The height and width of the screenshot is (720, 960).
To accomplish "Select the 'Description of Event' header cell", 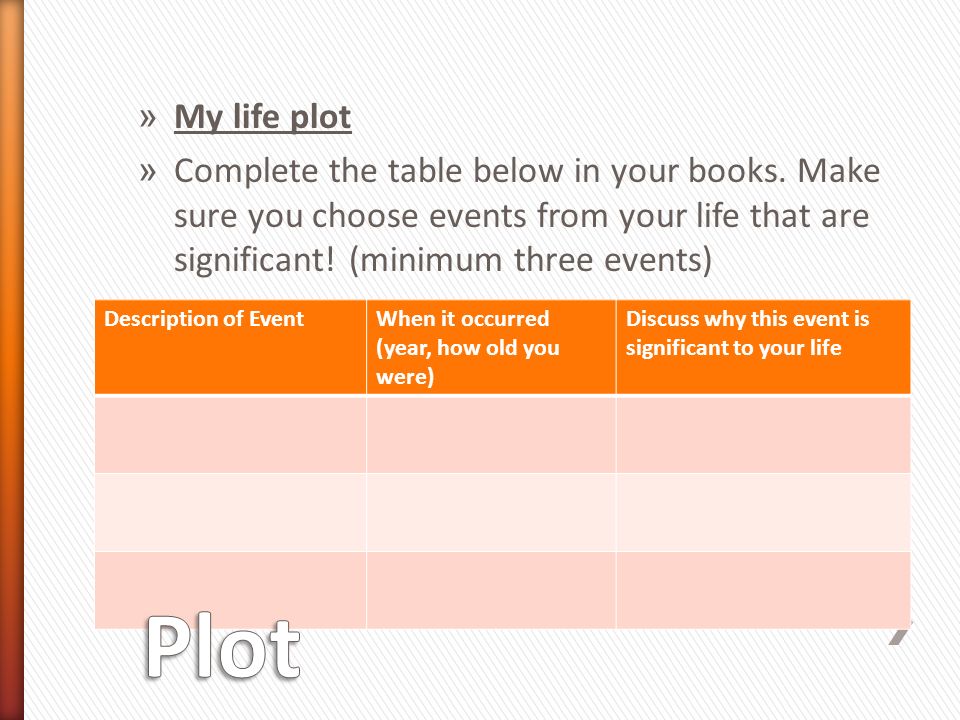I will pos(231,347).
